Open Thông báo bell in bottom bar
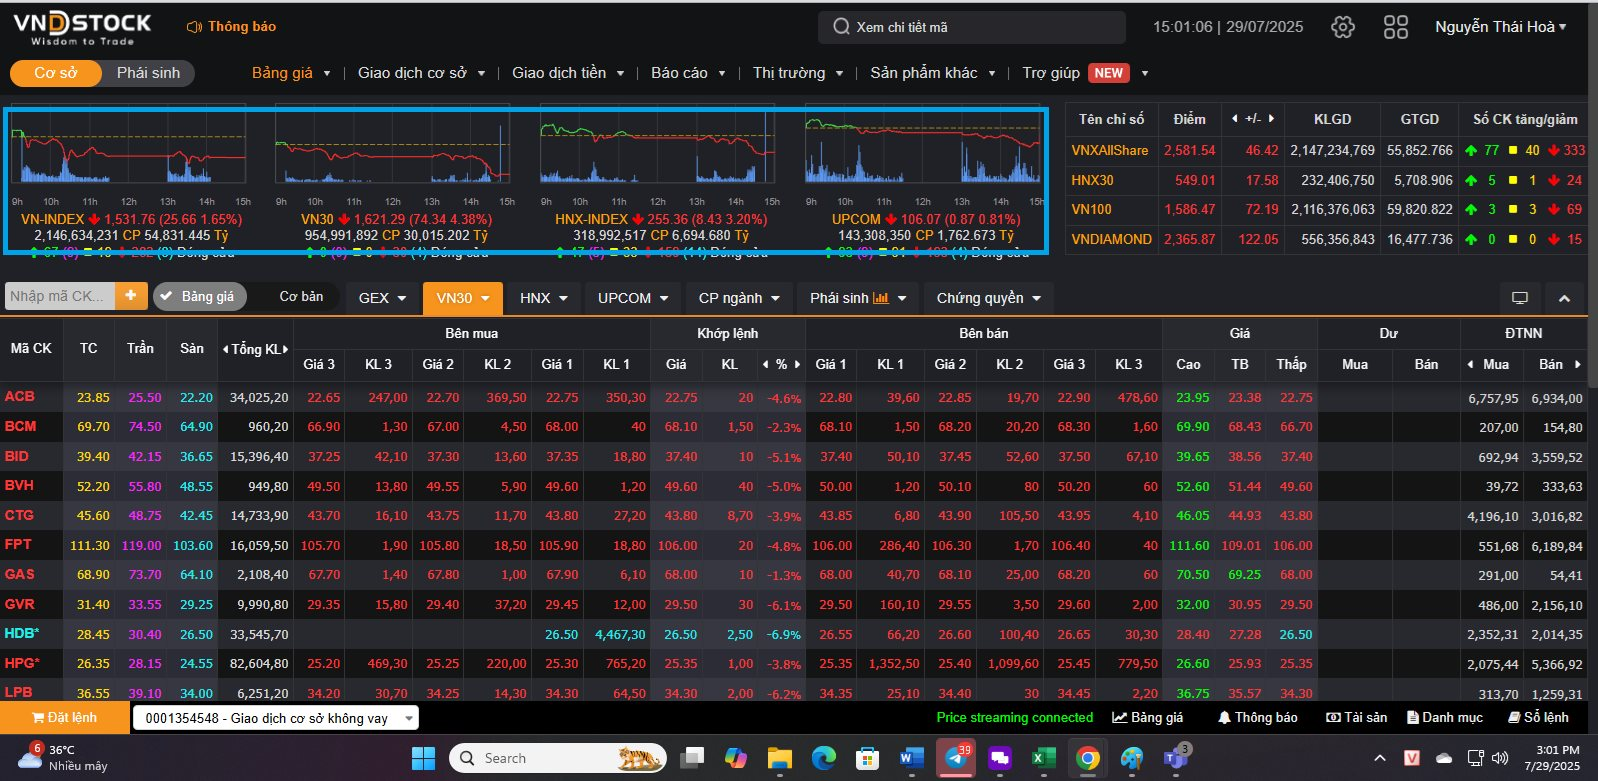The height and width of the screenshot is (781, 1598). (1257, 718)
